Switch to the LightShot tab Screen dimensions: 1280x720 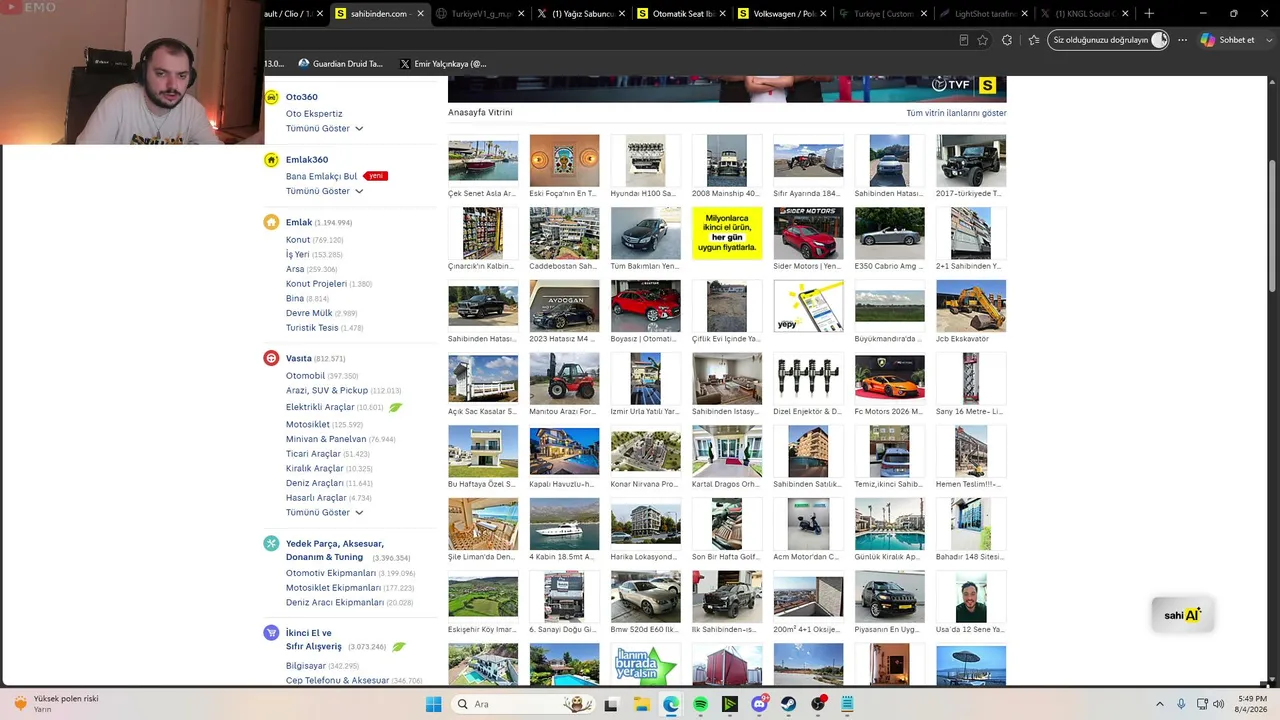point(984,14)
